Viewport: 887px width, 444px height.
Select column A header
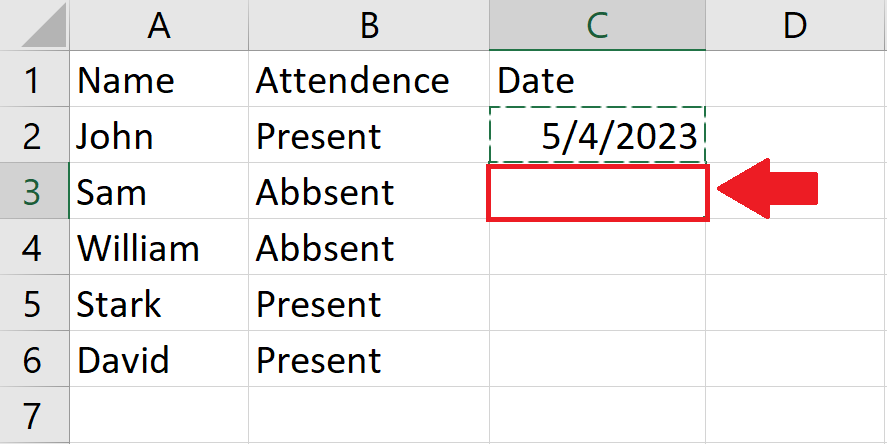159,25
